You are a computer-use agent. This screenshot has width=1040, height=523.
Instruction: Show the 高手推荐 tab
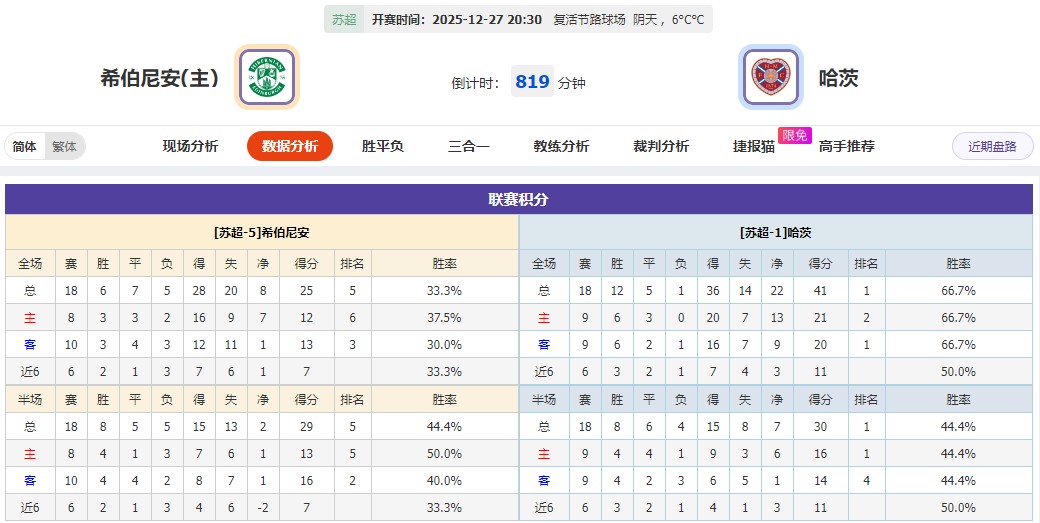coord(846,146)
